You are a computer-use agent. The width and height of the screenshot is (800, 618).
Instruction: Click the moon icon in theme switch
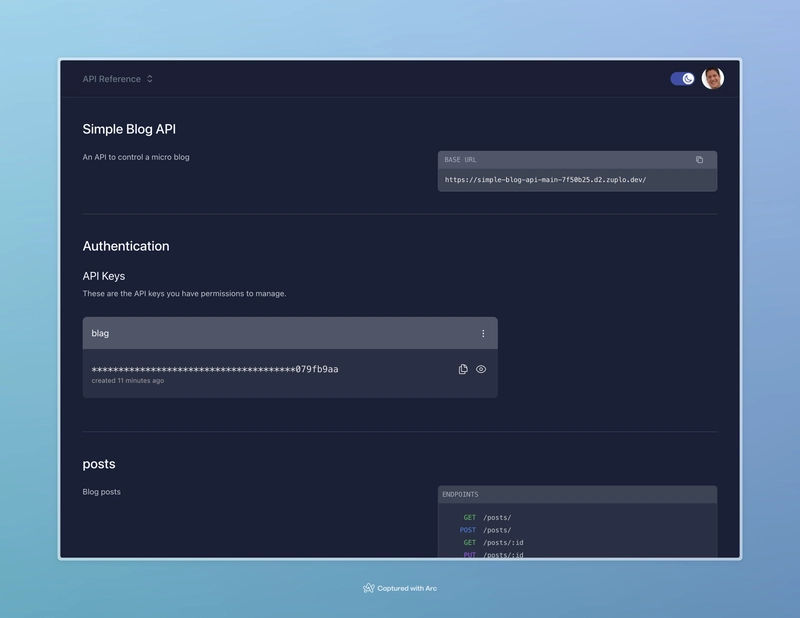(688, 79)
